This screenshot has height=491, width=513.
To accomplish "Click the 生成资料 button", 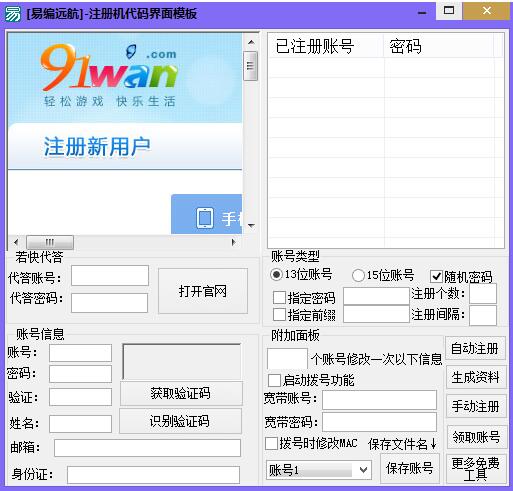I will [x=476, y=377].
